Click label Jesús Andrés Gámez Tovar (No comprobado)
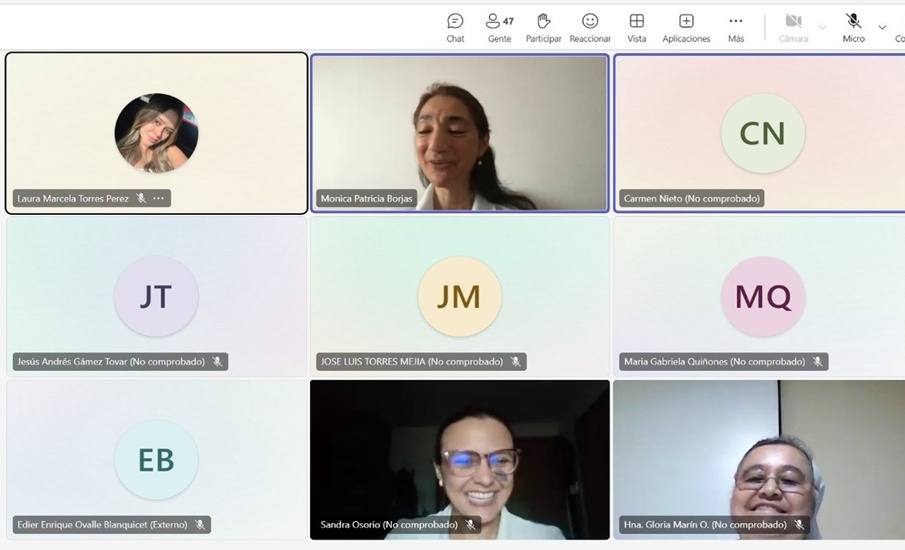Viewport: 905px width, 550px height. (x=111, y=362)
